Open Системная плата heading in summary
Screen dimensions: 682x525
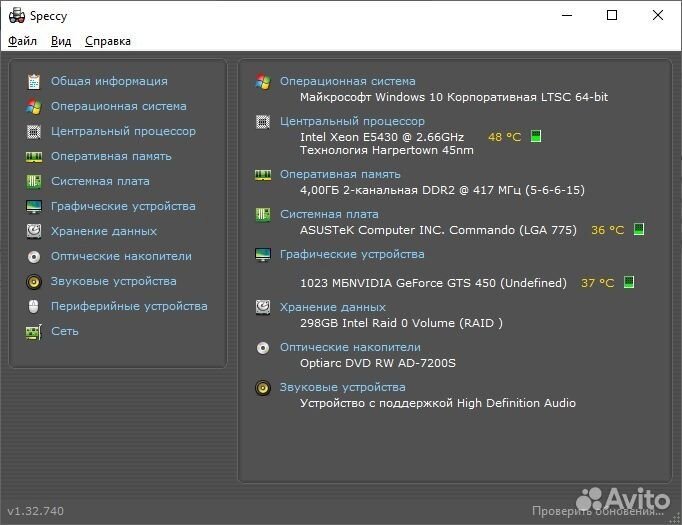[x=329, y=214]
